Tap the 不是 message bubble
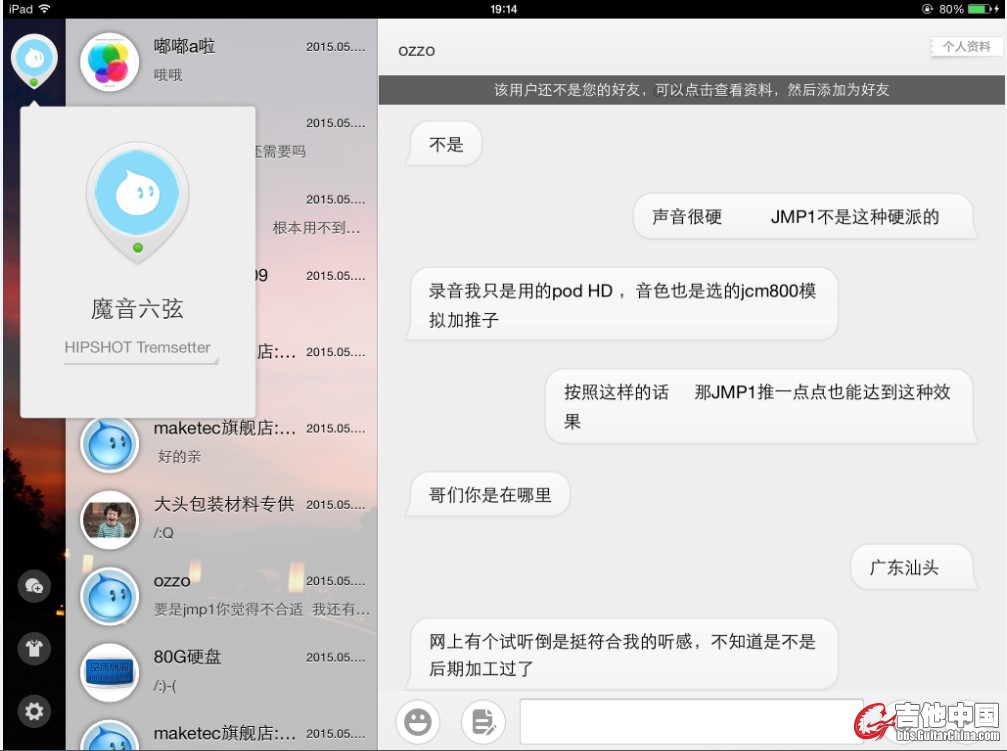Screen dimensions: 1007x751 point(444,145)
